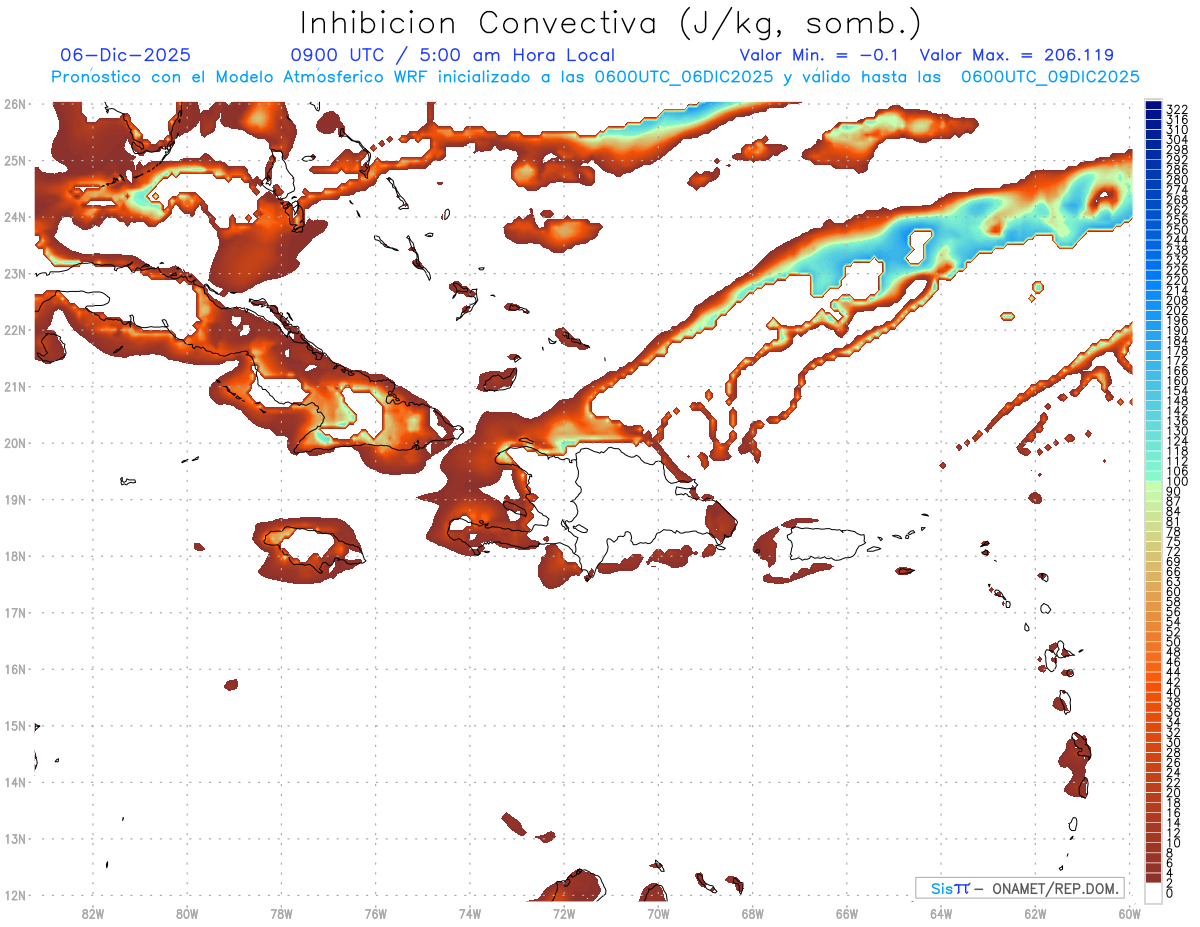Click the latitude label "17N"
Image resolution: width=1200 pixels, height=927 pixels.
[15, 612]
